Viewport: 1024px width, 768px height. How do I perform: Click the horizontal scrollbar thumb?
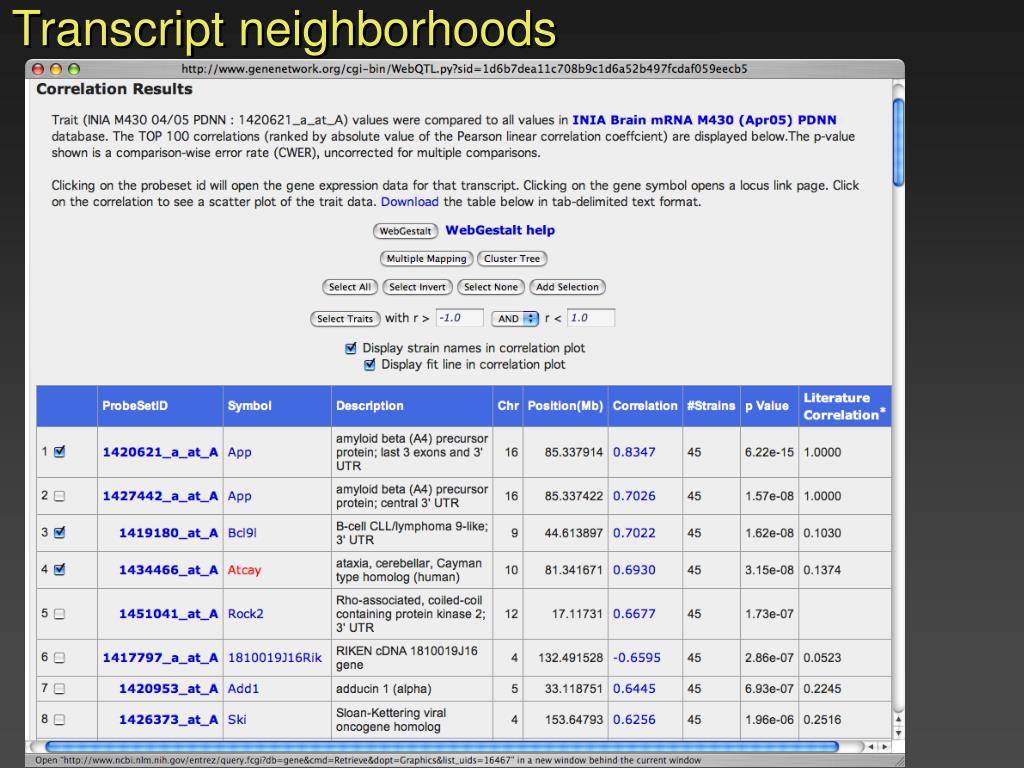pyautogui.click(x=441, y=746)
